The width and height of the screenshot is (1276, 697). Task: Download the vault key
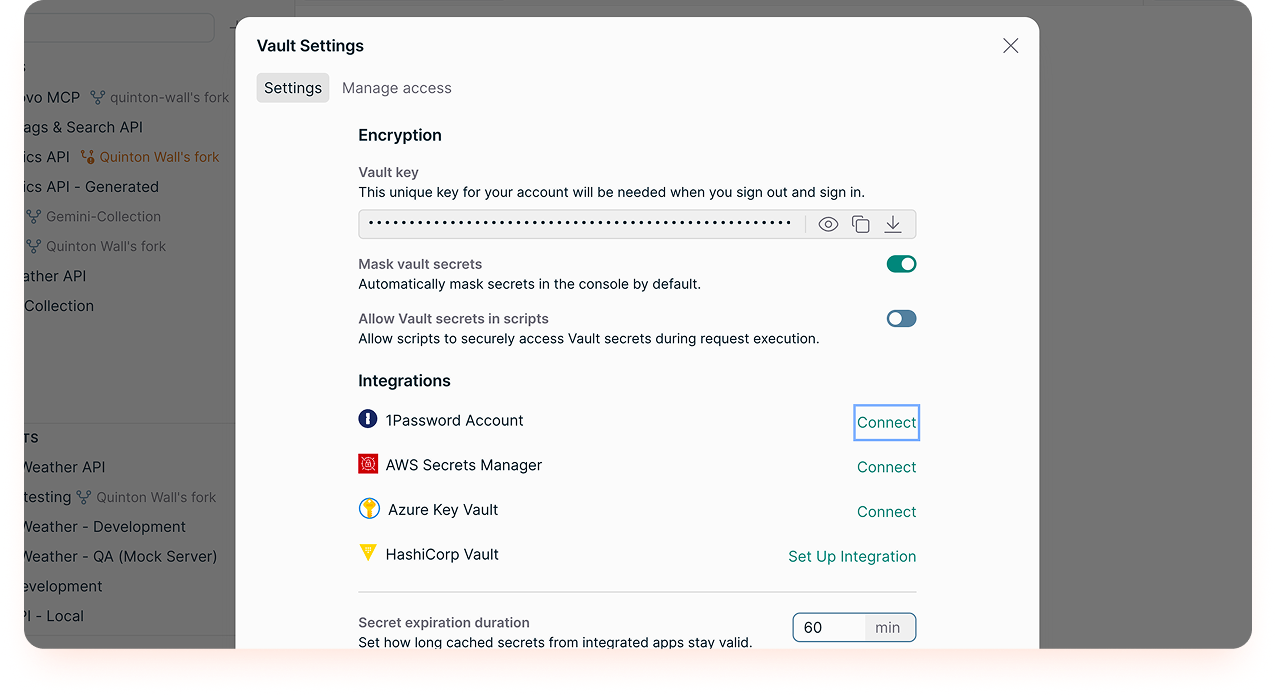point(893,224)
